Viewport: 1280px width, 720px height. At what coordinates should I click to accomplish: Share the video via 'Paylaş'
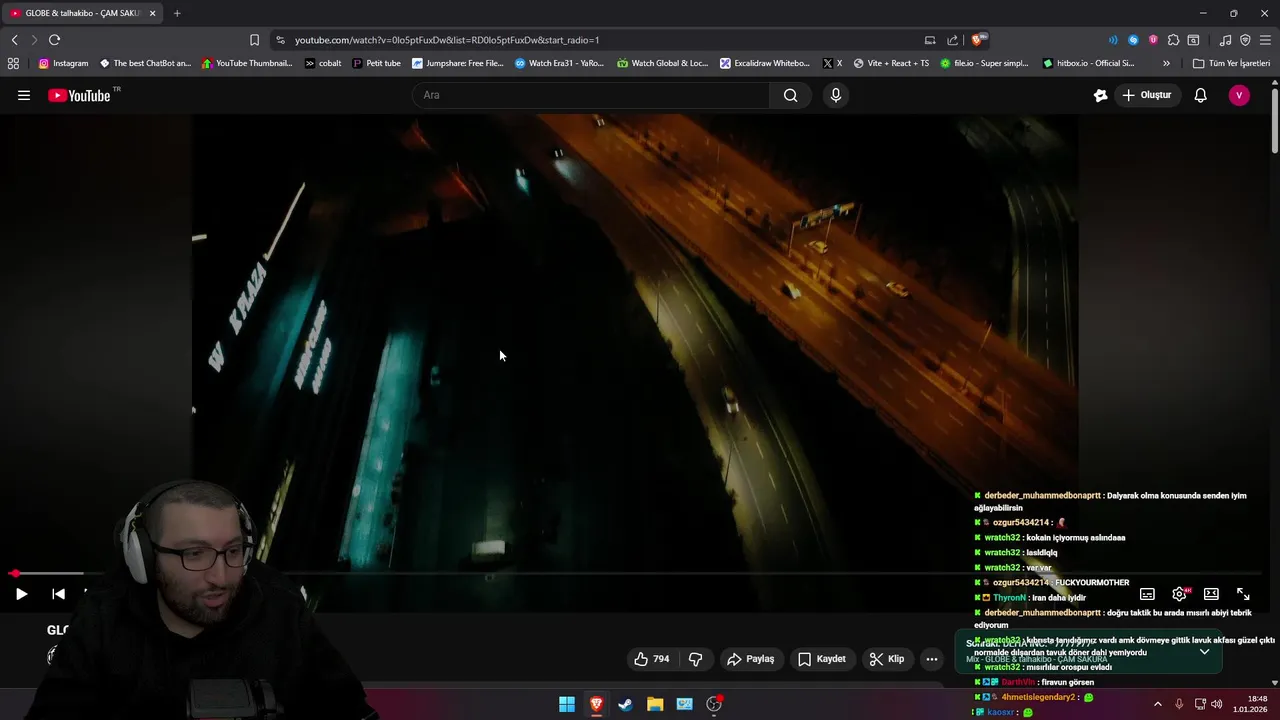tap(751, 659)
